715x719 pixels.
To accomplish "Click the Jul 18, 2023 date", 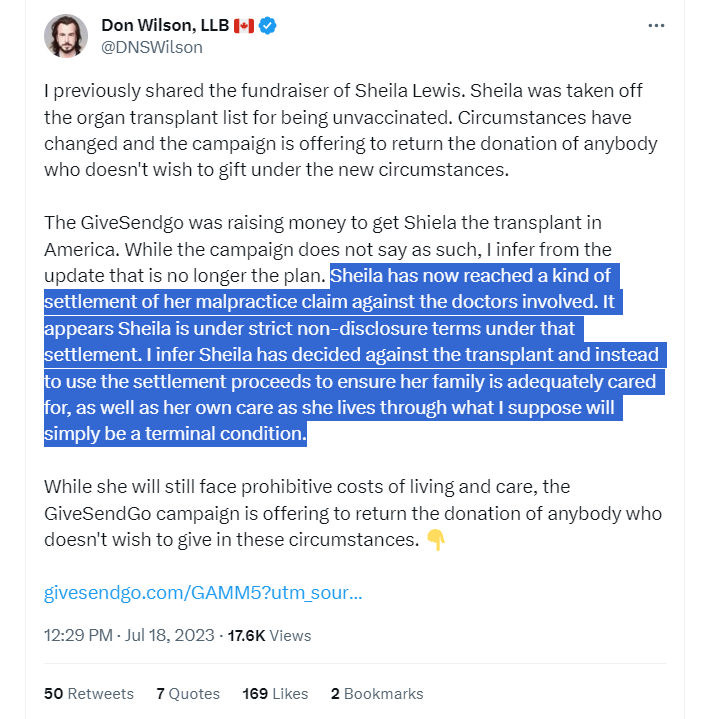I will click(x=170, y=636).
